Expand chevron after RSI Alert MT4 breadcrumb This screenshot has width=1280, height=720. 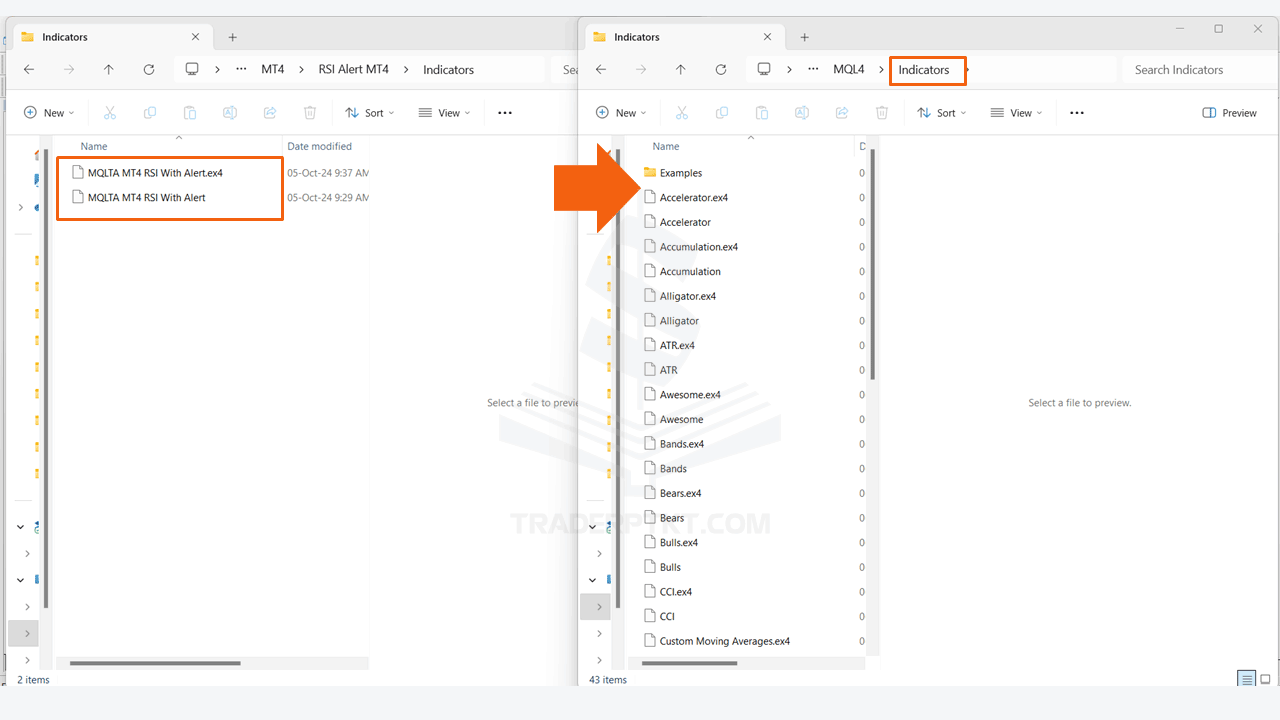[407, 70]
